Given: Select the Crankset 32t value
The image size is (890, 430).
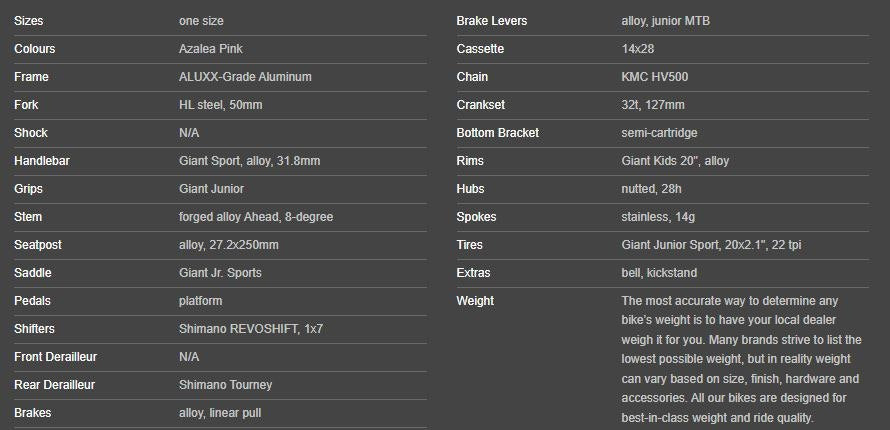Looking at the screenshot, I should 653,105.
